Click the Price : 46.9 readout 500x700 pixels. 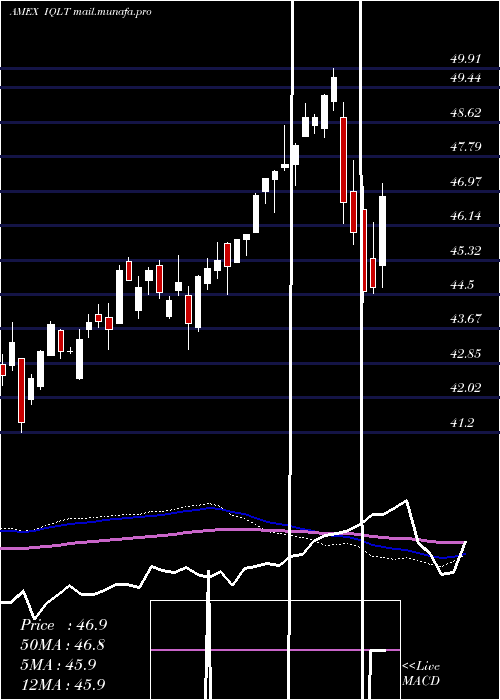point(63,625)
